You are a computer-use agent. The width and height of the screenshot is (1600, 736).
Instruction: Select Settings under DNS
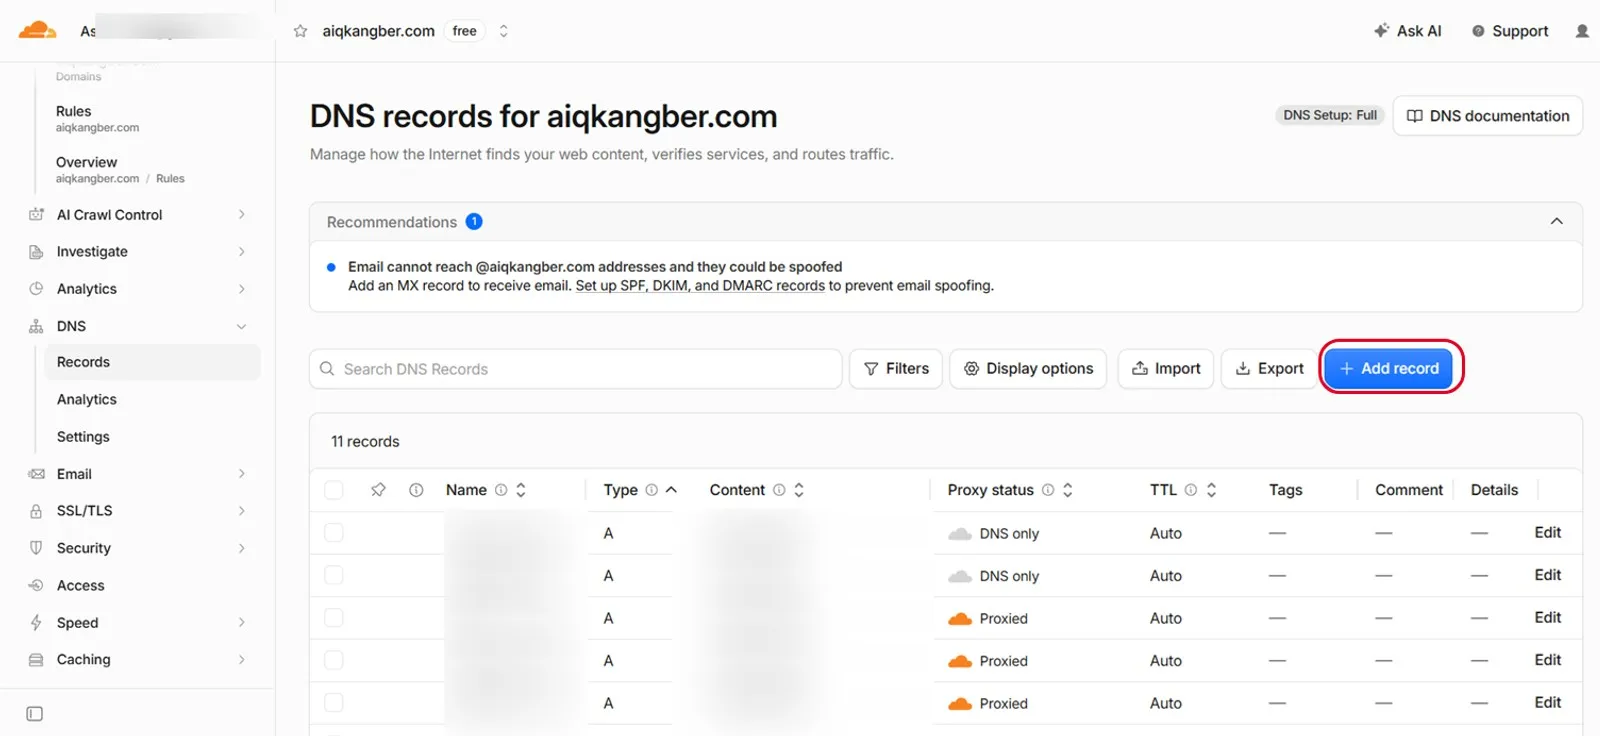click(x=83, y=437)
